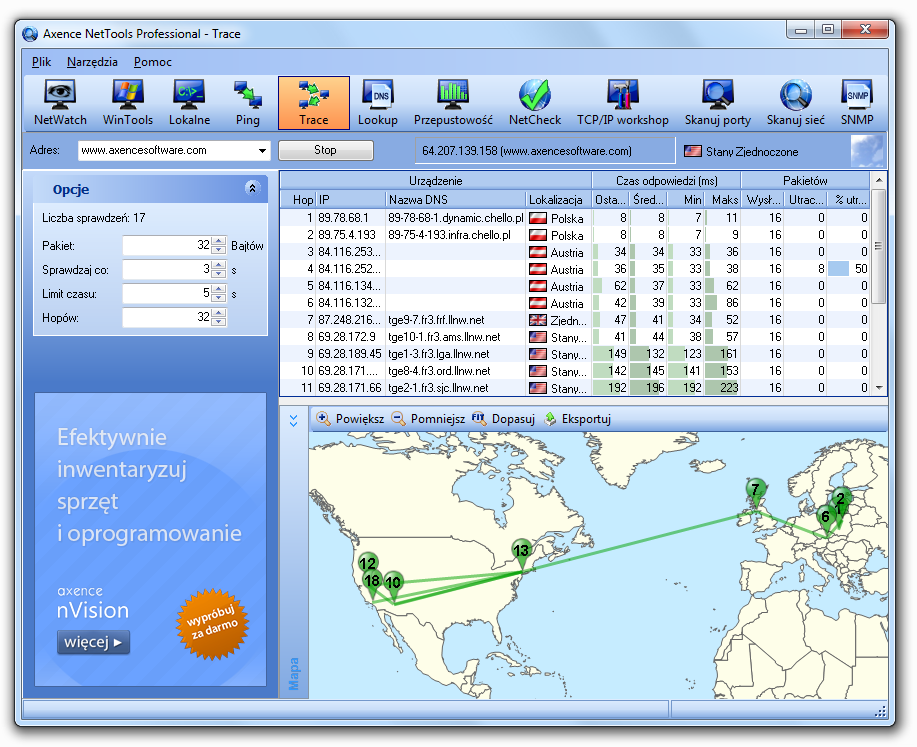Screen dimensions: 917x747
Task: Open the Adres address dropdown
Action: tap(263, 151)
